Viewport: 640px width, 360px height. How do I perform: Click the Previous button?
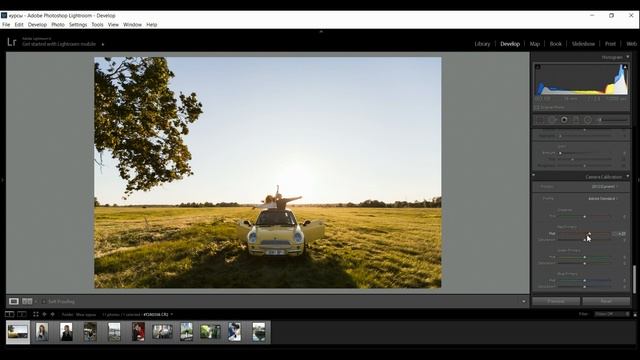[556, 301]
